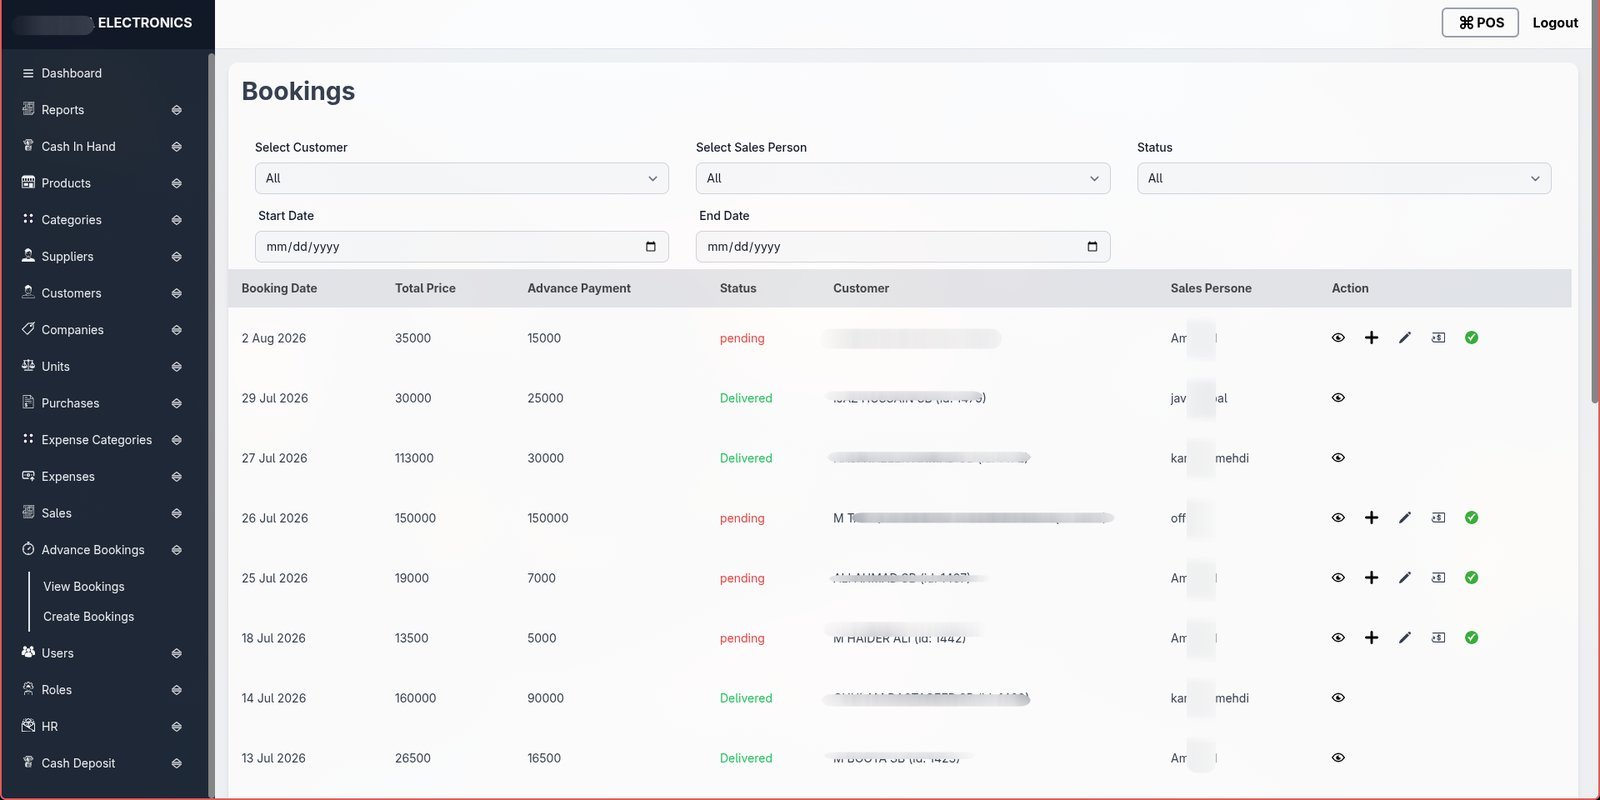Click the eye icon on 13 Jul 2026 row

[1338, 758]
